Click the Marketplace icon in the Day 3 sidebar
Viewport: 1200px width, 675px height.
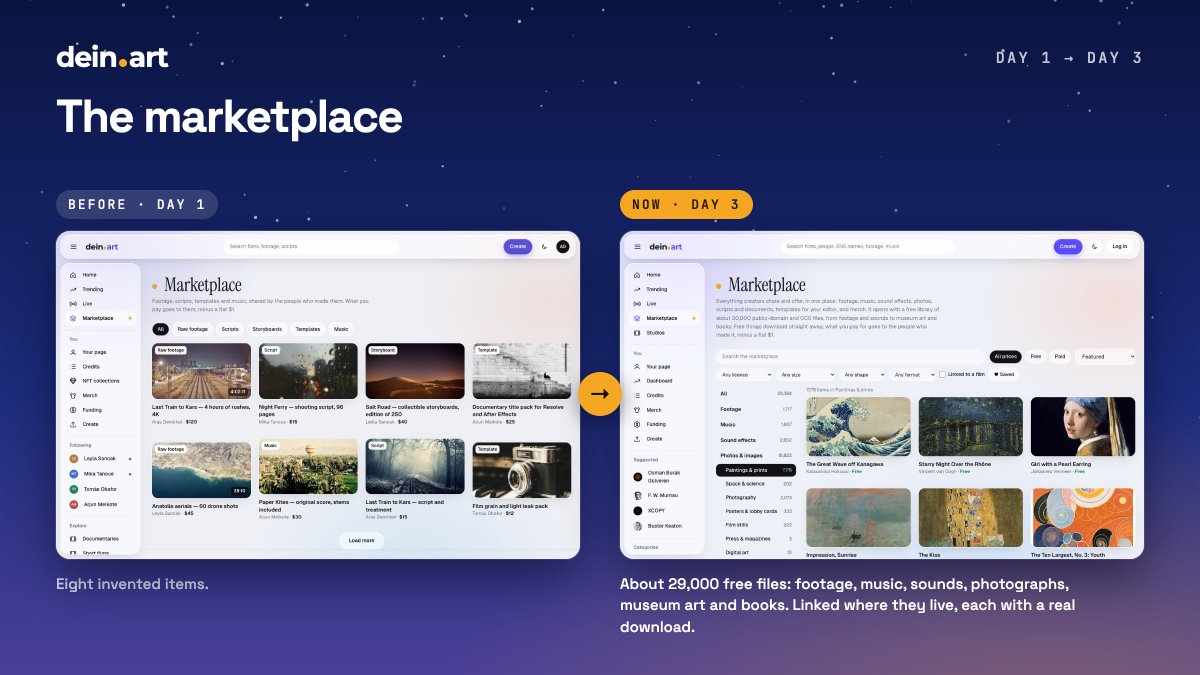click(x=637, y=318)
